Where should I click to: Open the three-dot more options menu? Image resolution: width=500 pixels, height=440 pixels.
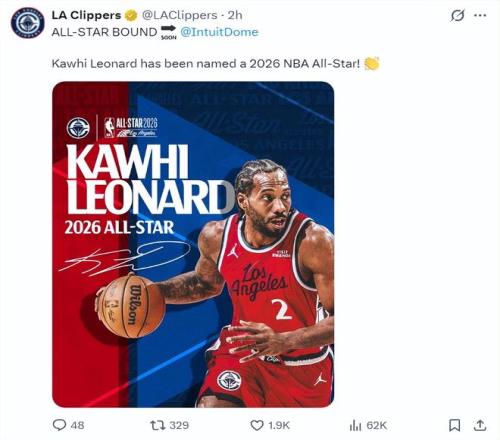480,15
